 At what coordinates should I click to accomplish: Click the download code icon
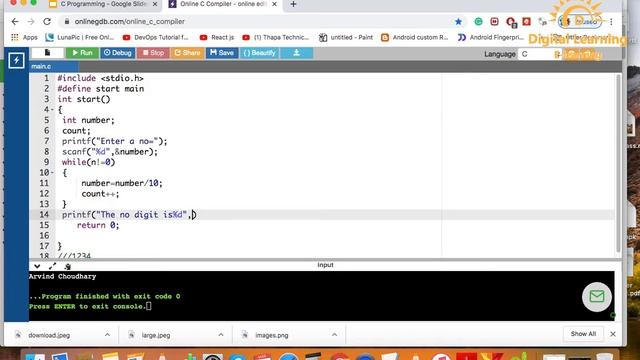coord(297,53)
